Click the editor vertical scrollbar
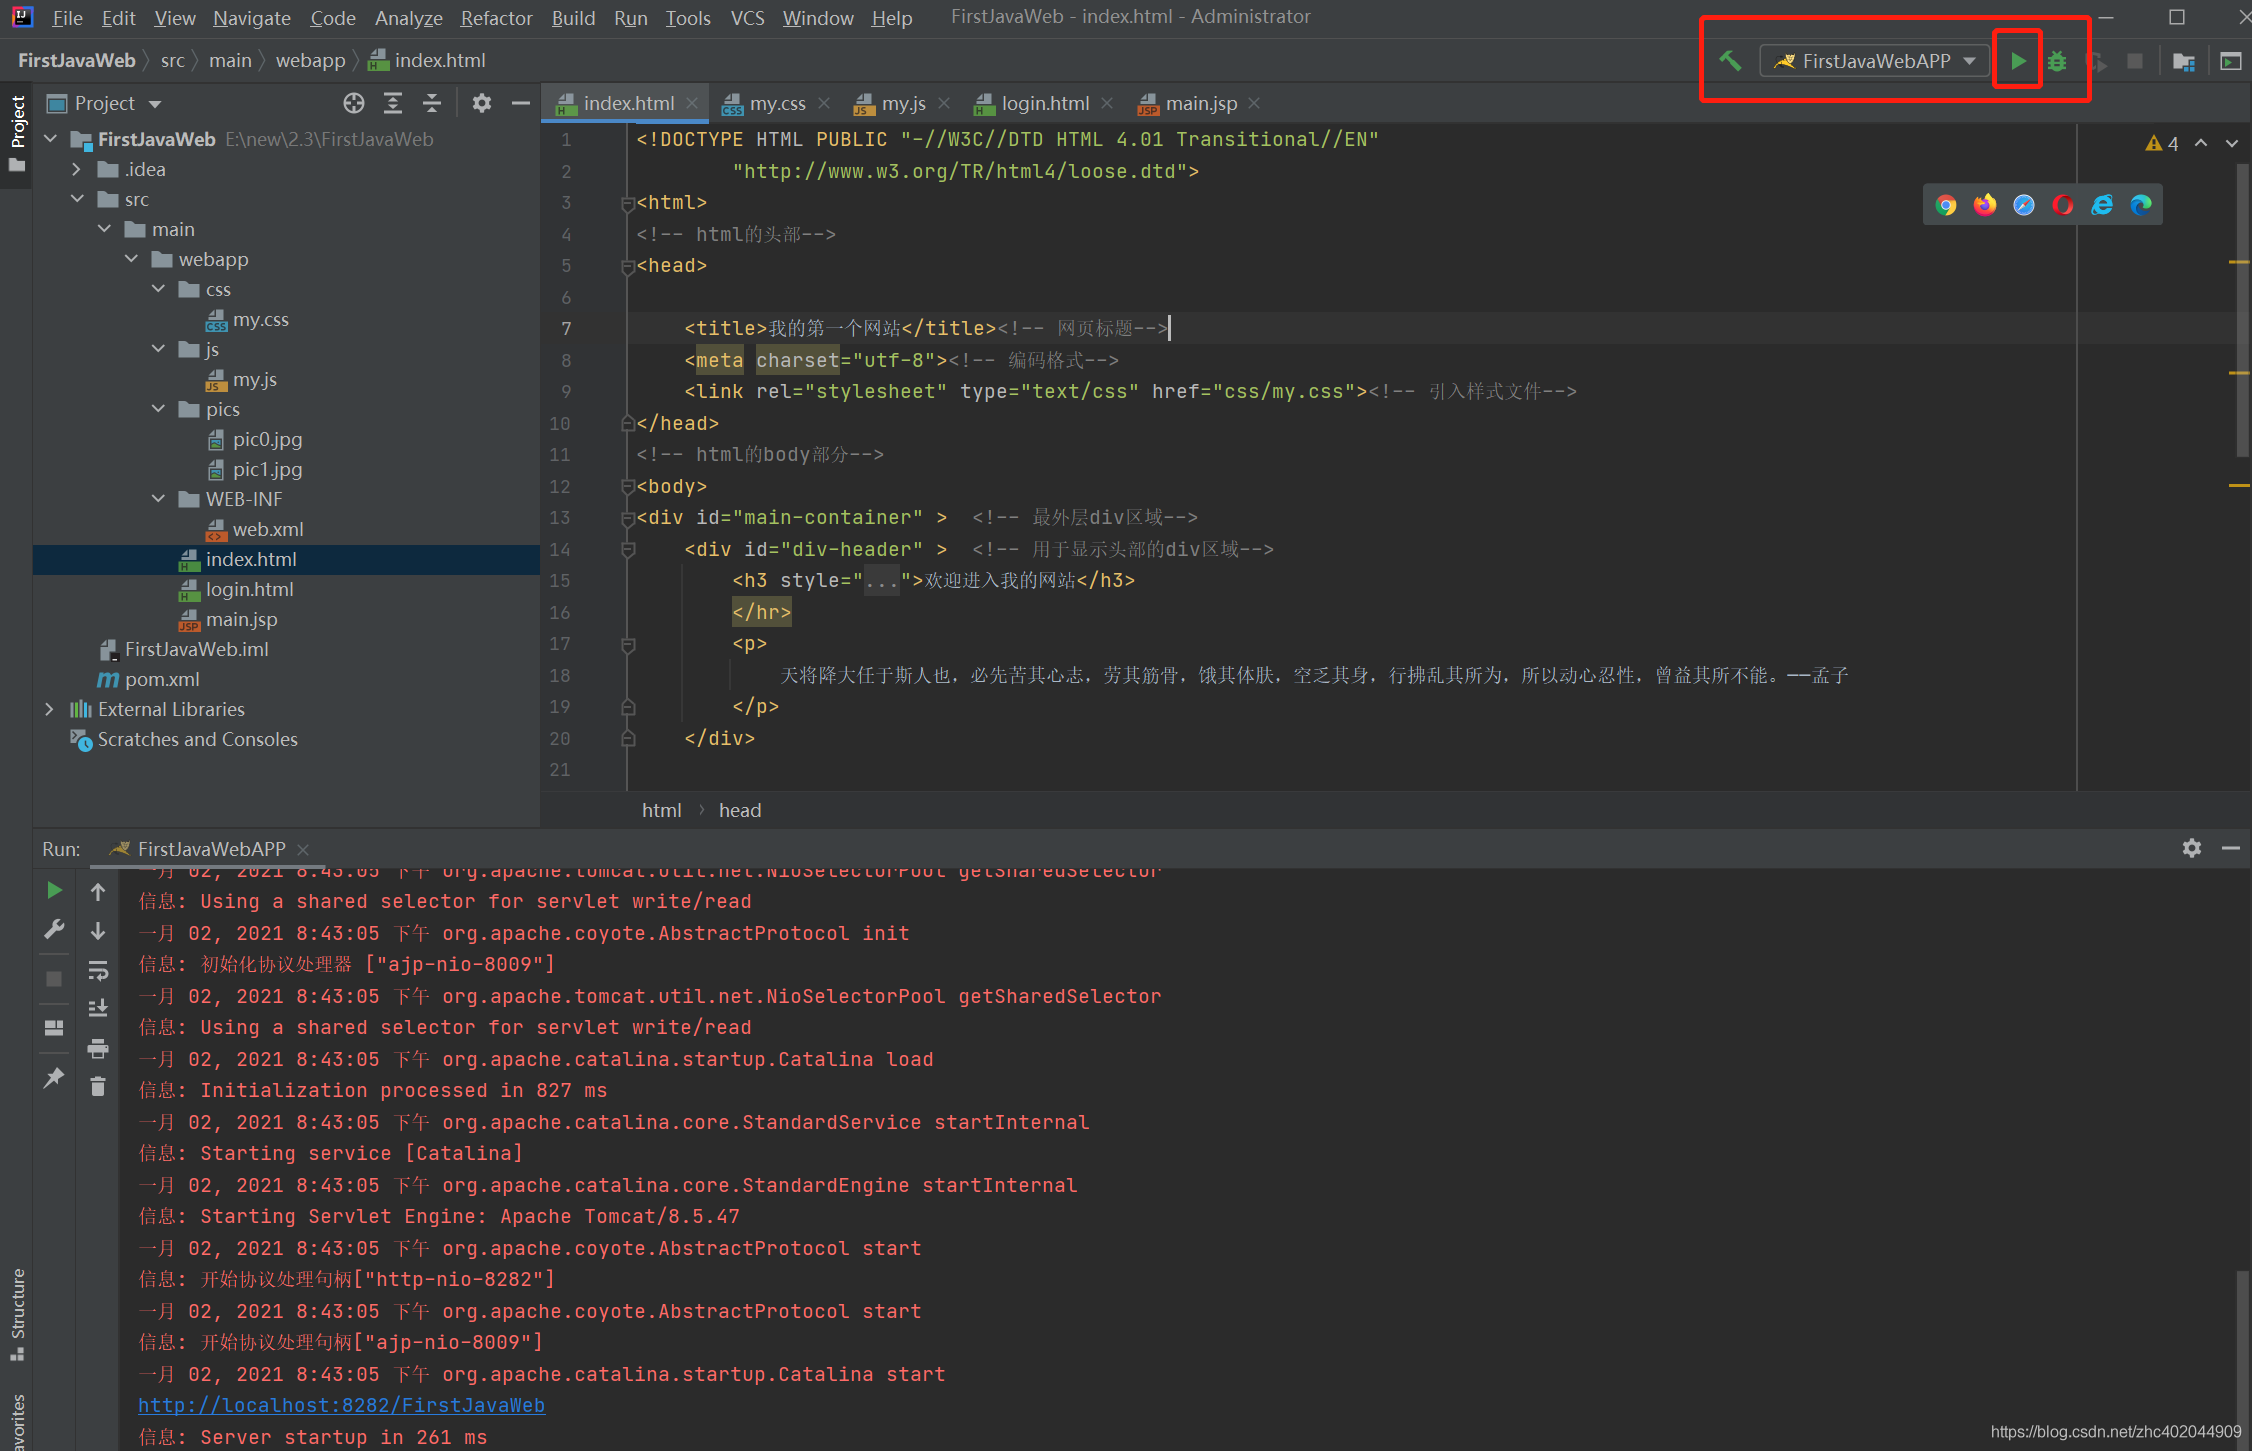This screenshot has width=2252, height=1451. [2243, 310]
